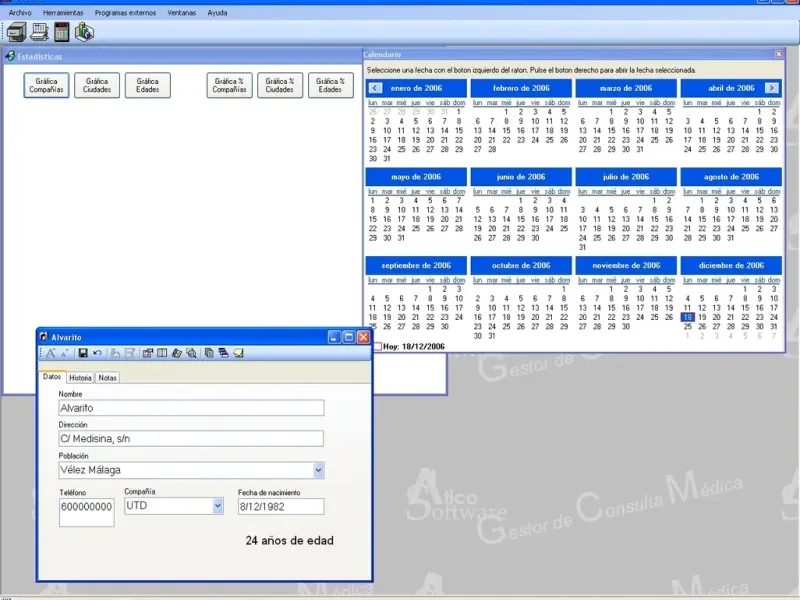Maximize the Alvarito window

(x=348, y=337)
